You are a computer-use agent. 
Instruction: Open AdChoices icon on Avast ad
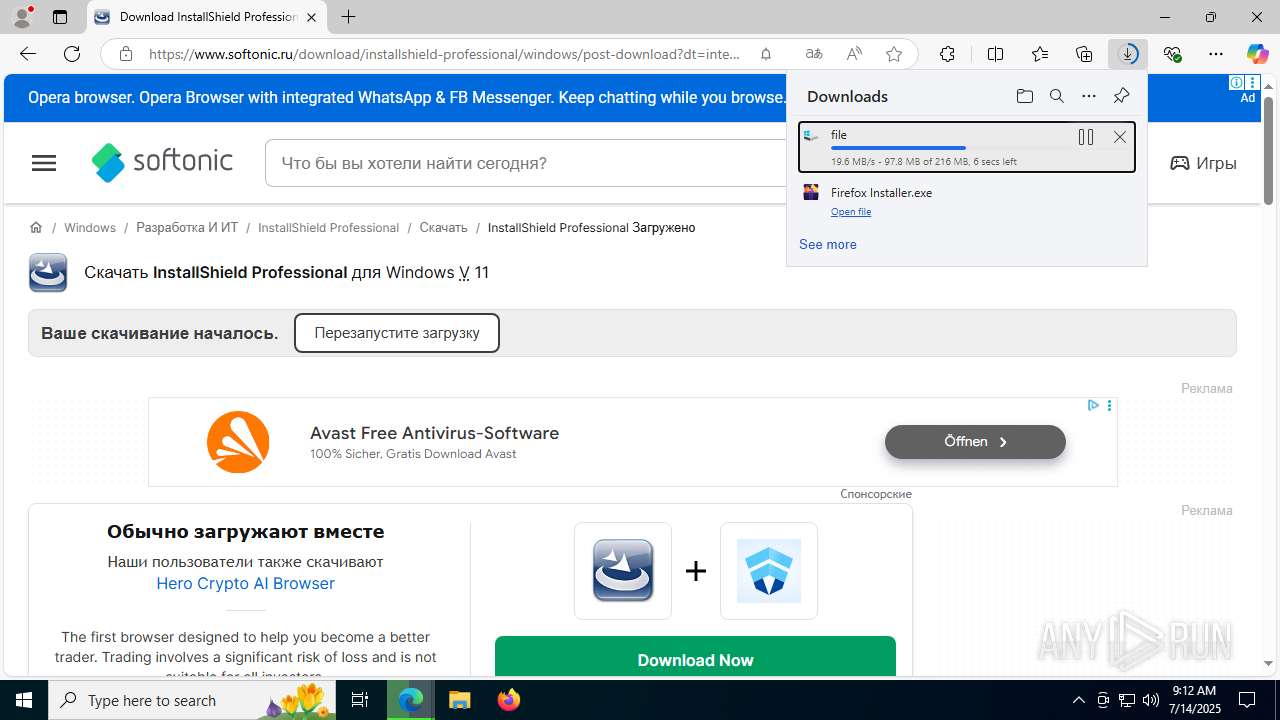point(1093,405)
